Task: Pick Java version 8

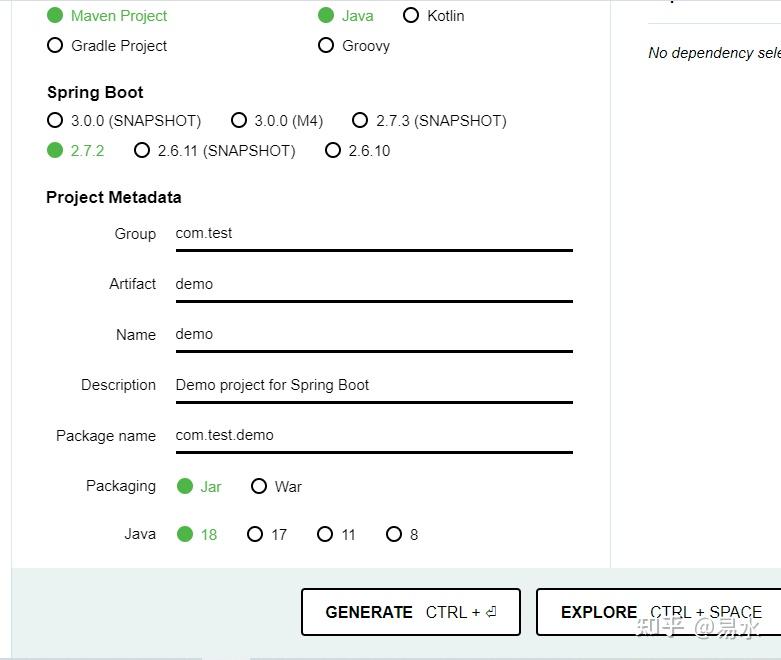Action: (394, 535)
